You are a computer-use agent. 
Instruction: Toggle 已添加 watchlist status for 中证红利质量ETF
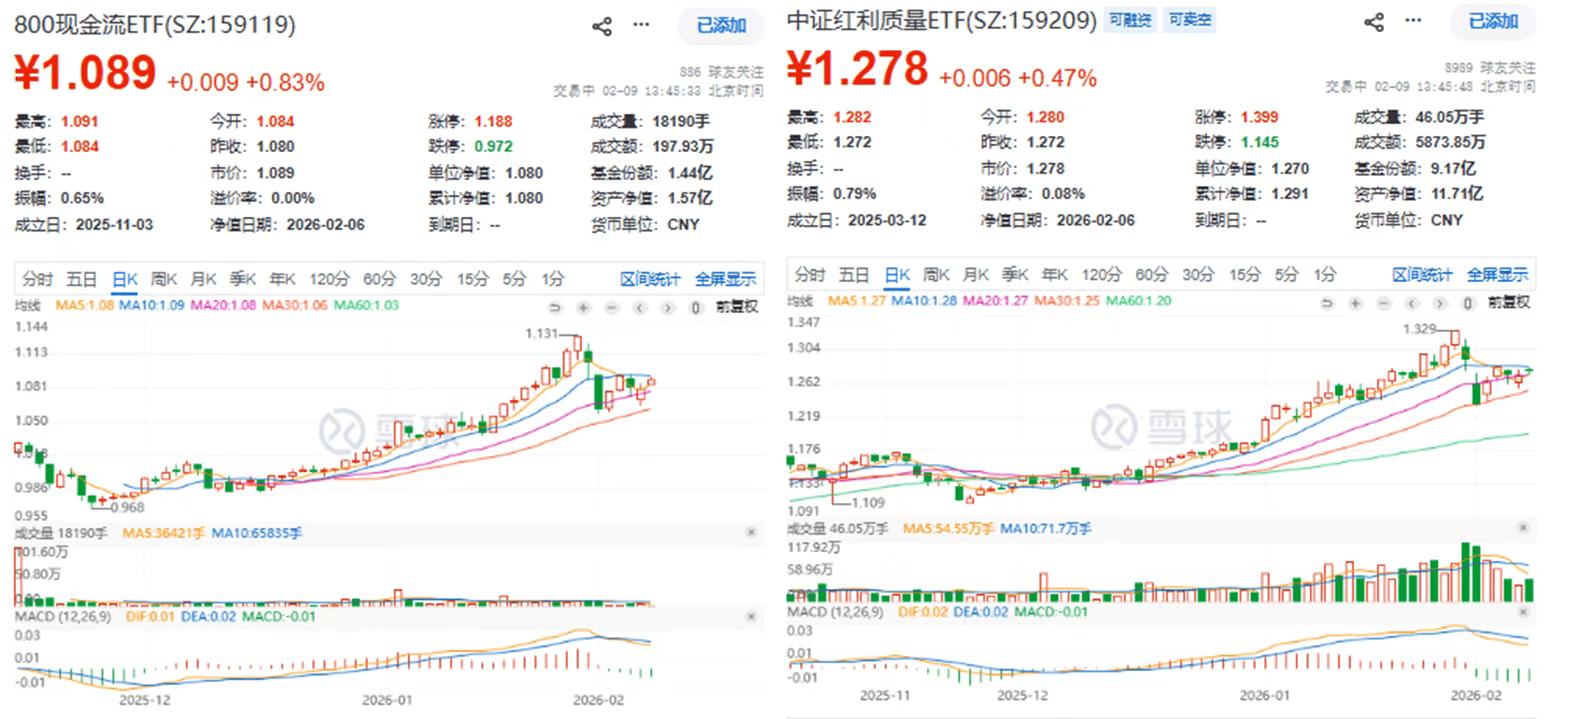1493,21
